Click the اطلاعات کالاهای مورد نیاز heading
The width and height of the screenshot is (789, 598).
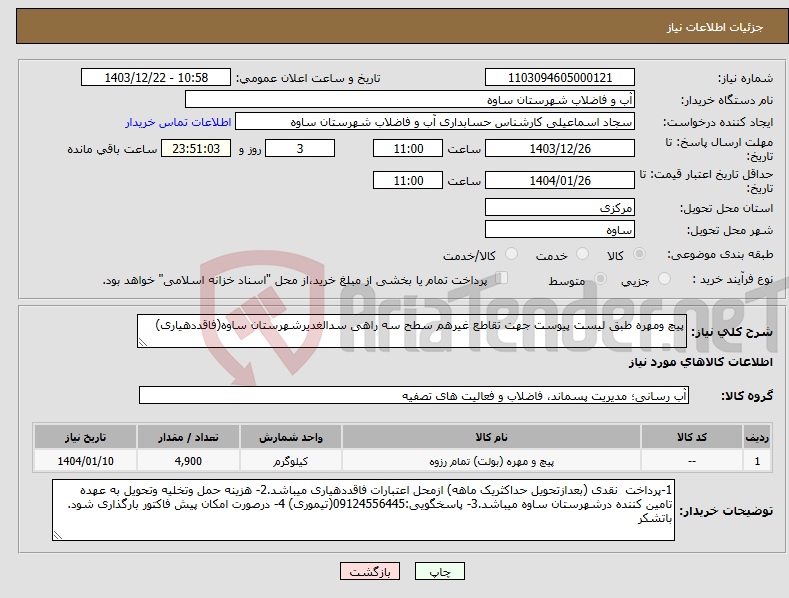[700, 362]
